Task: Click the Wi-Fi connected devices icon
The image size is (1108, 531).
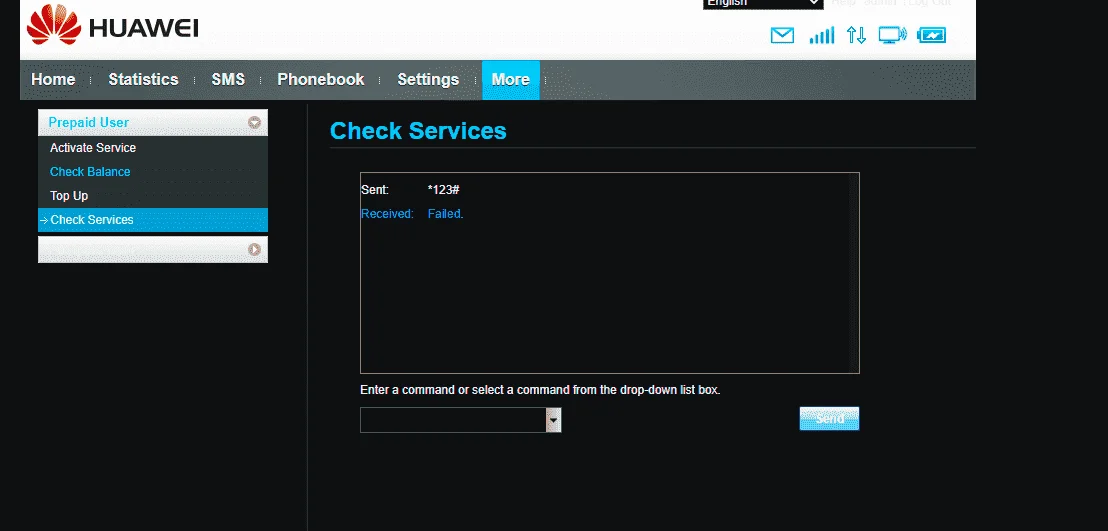Action: tap(892, 35)
